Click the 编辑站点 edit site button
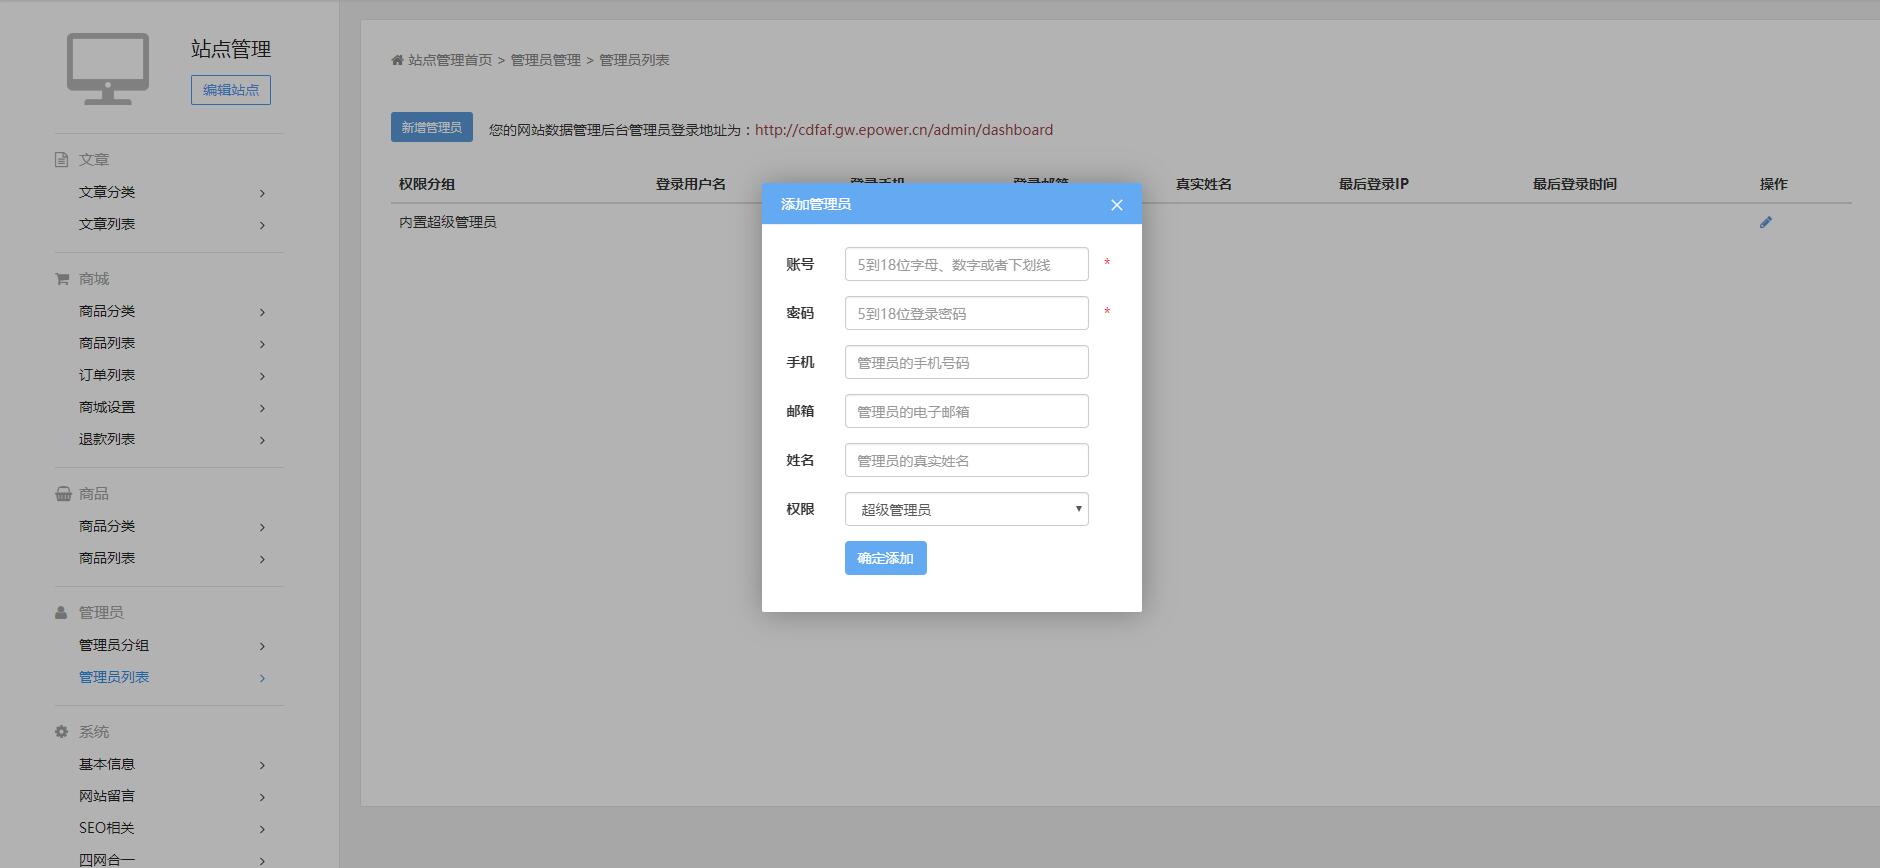The width and height of the screenshot is (1880, 868). [231, 90]
